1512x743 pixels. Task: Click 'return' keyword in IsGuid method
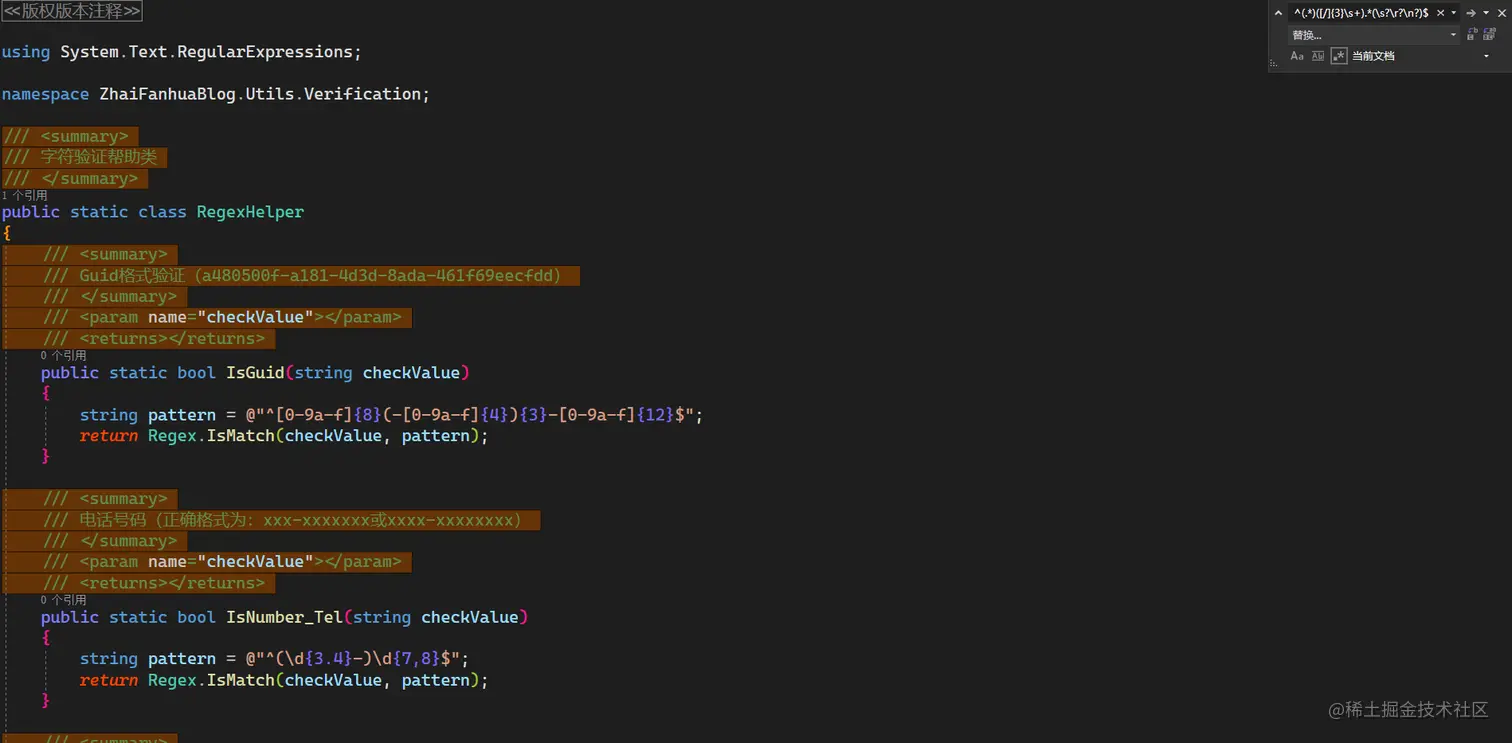tap(109, 436)
